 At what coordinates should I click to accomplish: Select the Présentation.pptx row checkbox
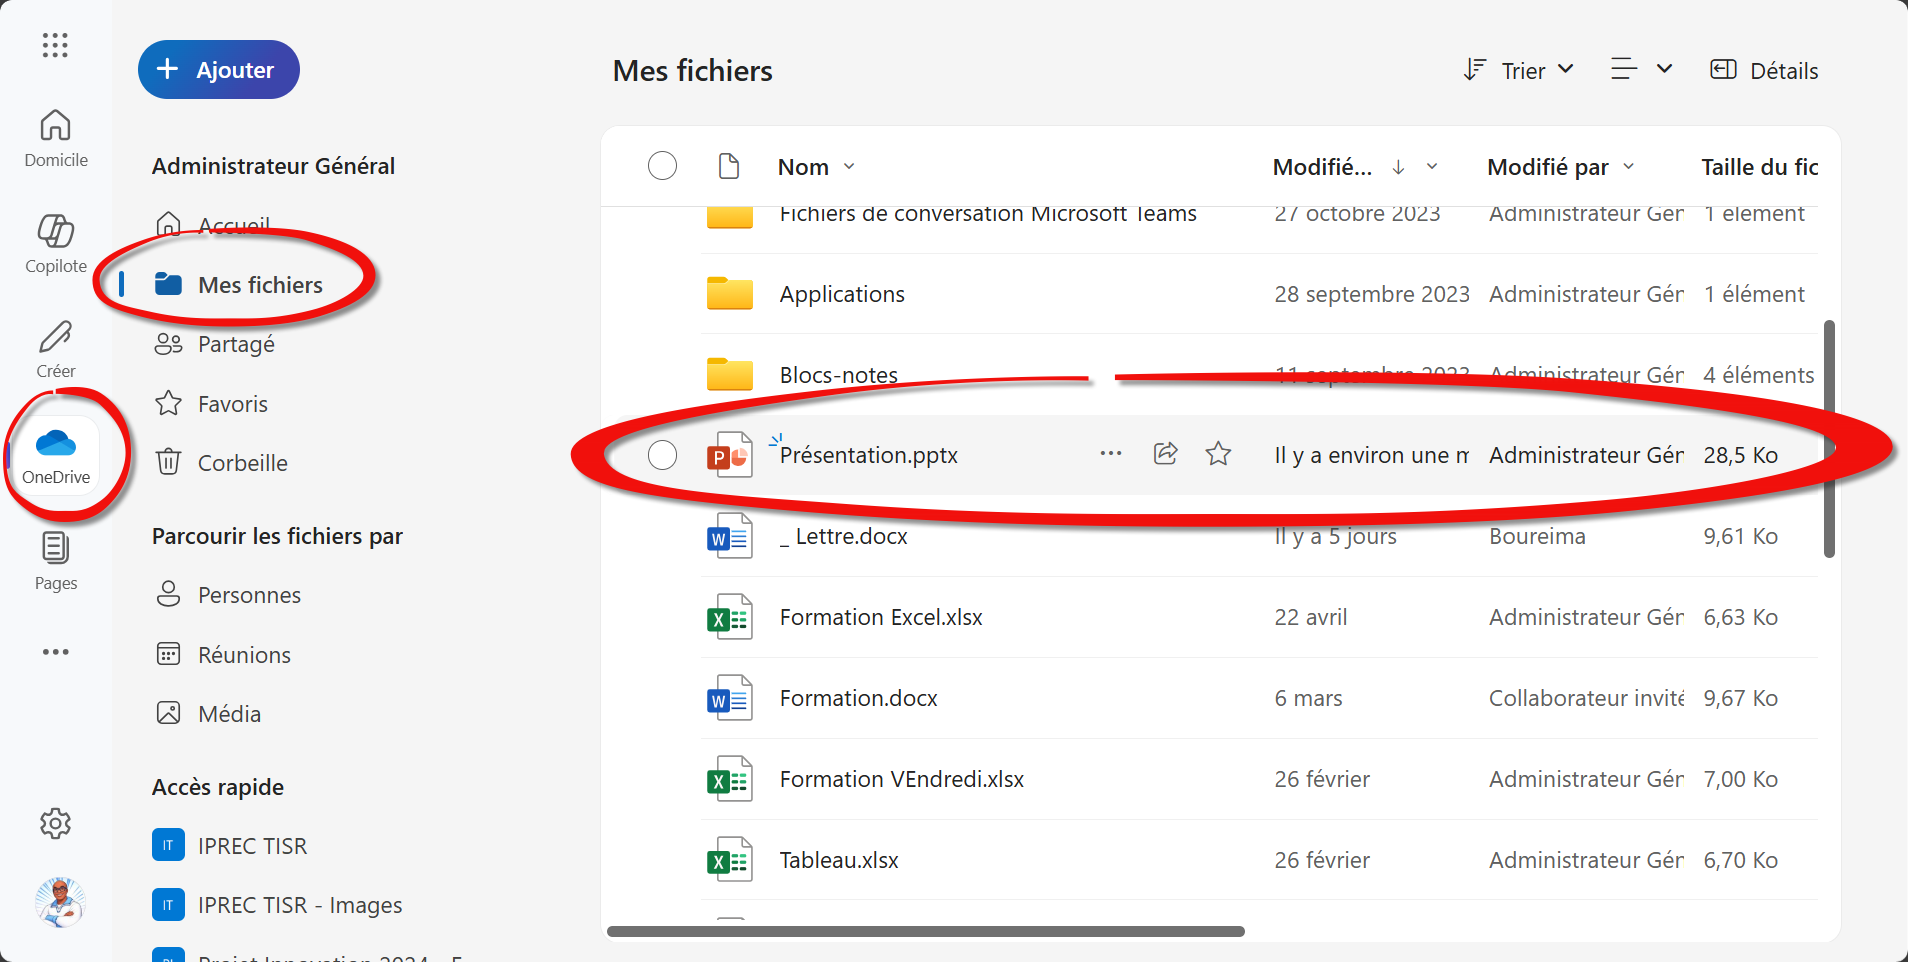tap(662, 455)
